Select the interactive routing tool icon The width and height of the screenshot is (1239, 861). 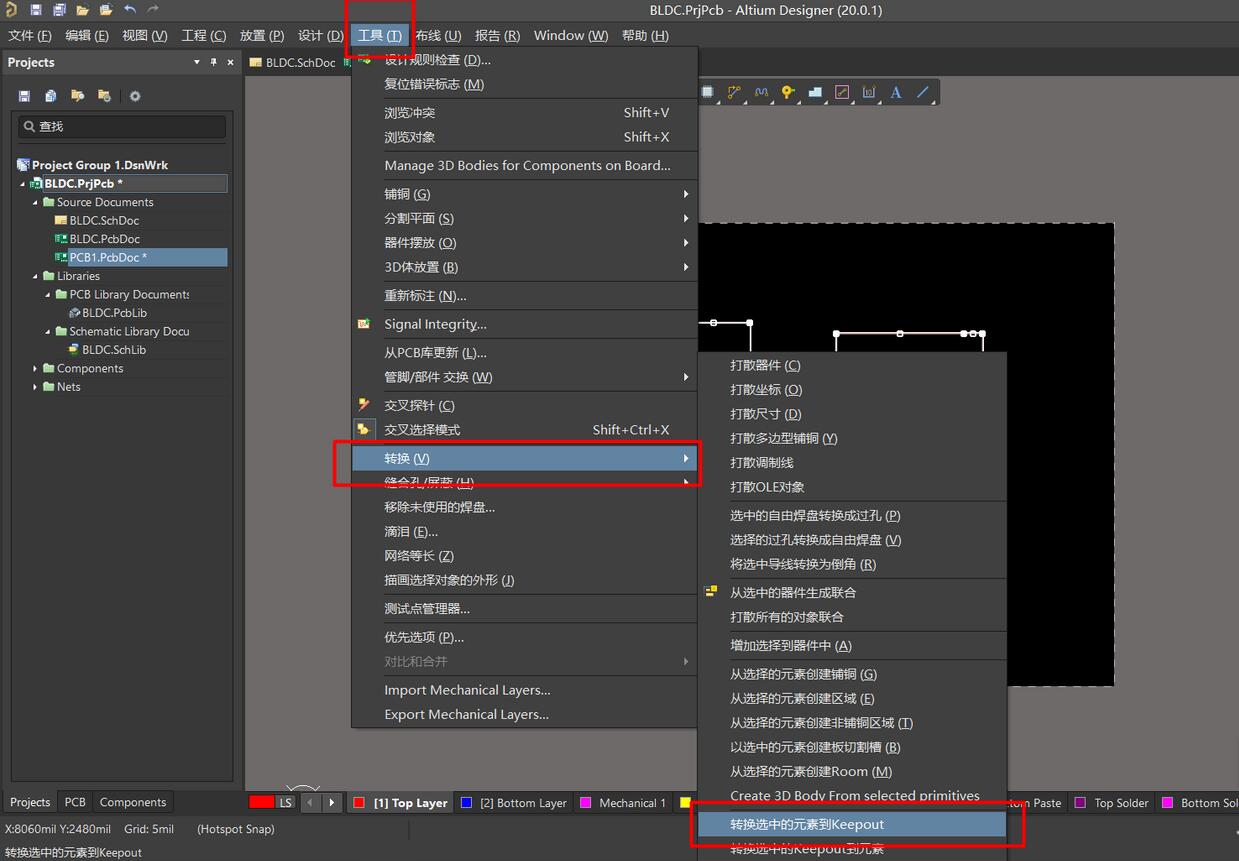(735, 92)
